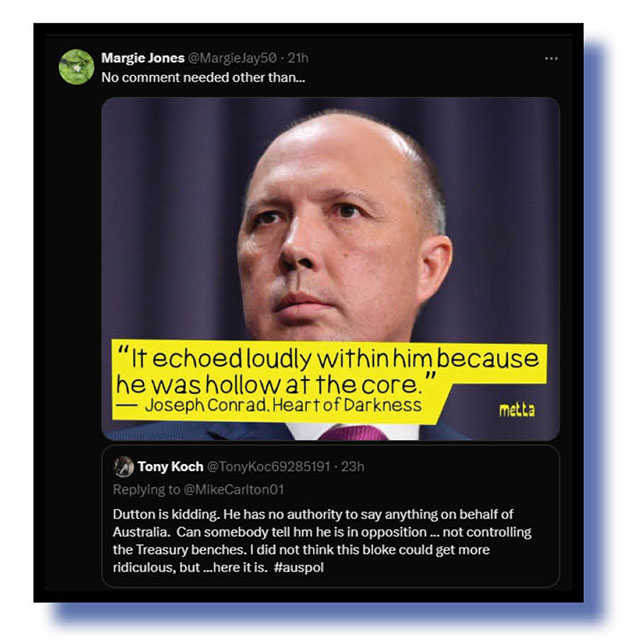624x641 pixels.
Task: Open Tony Koch's display name
Action: 170,466
